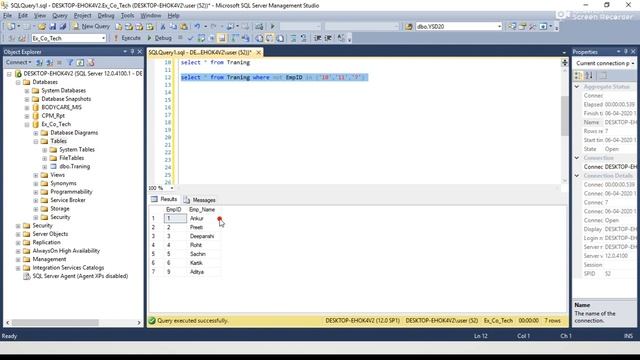
Task: Click the Save All icon
Action: coord(63,26)
